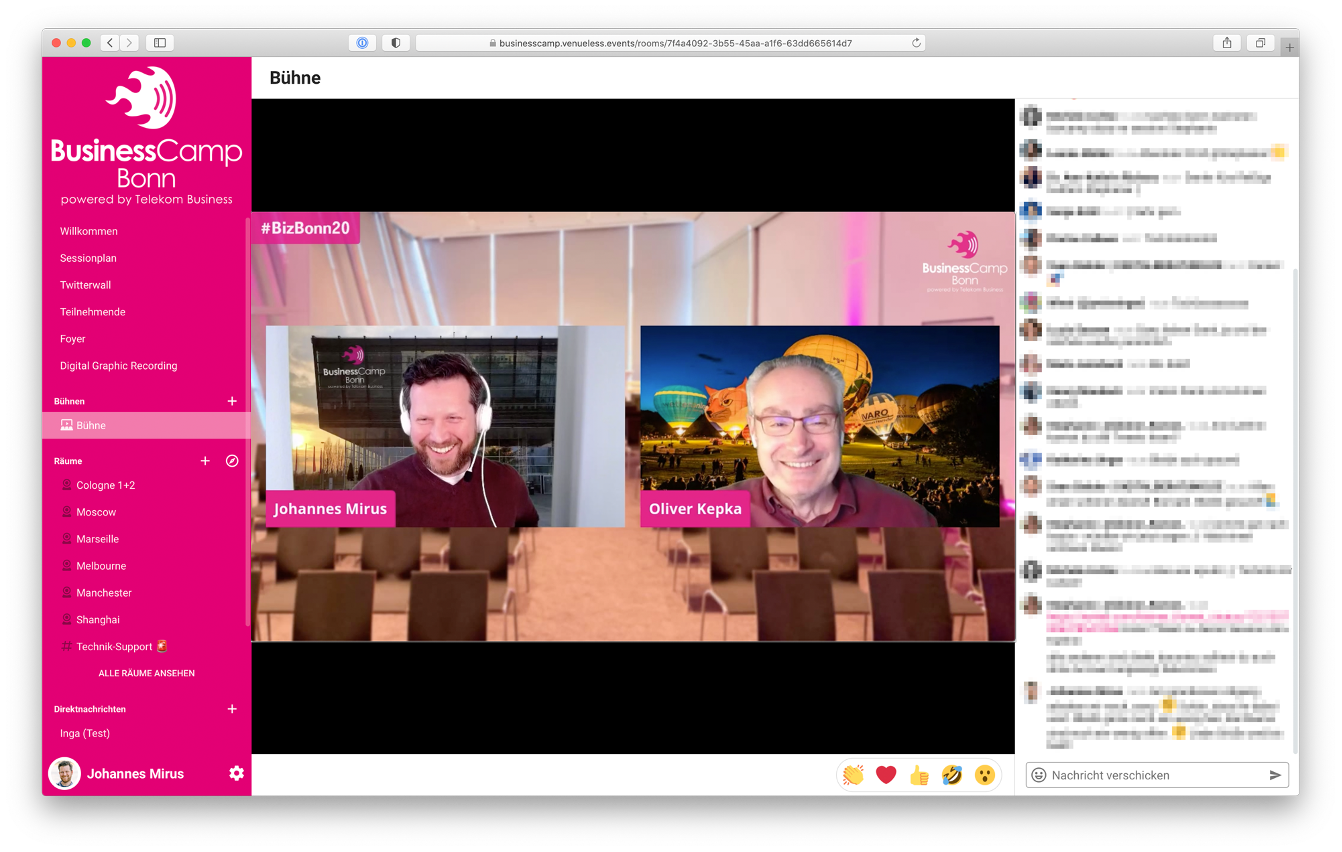Image resolution: width=1342 pixels, height=852 pixels.
Task: Open Safari share button in toolbar
Action: (1227, 43)
